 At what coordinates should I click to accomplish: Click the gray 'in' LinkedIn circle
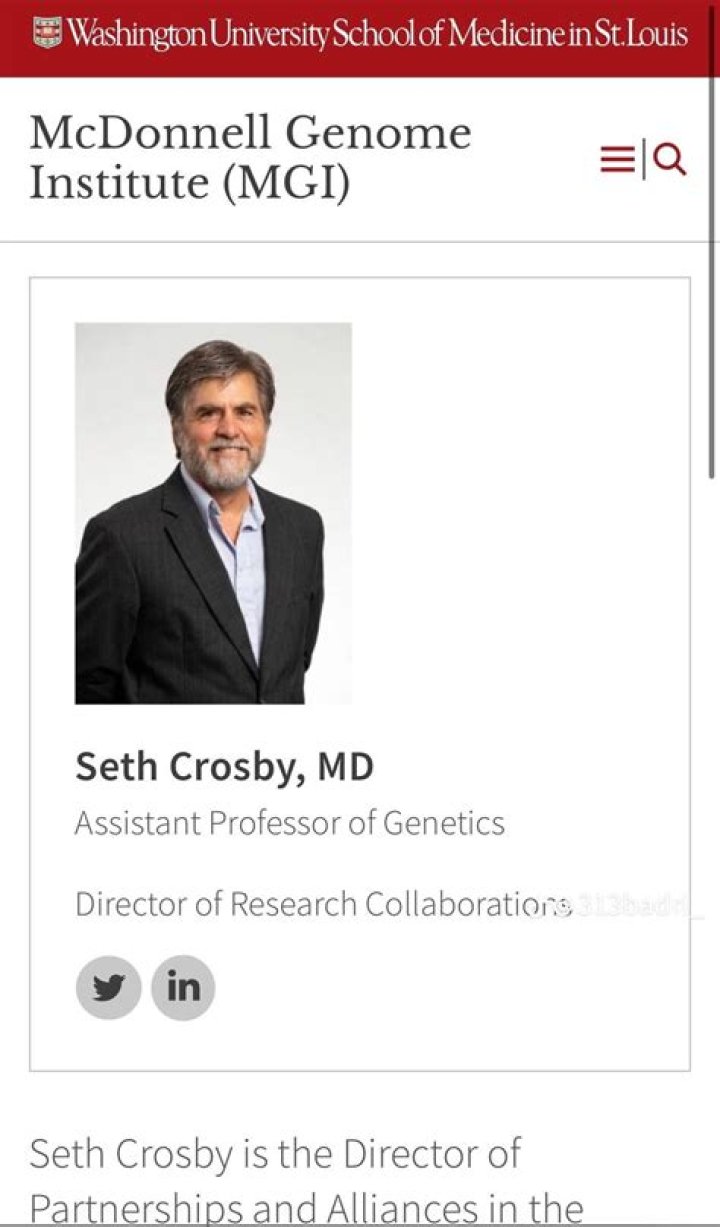point(182,986)
